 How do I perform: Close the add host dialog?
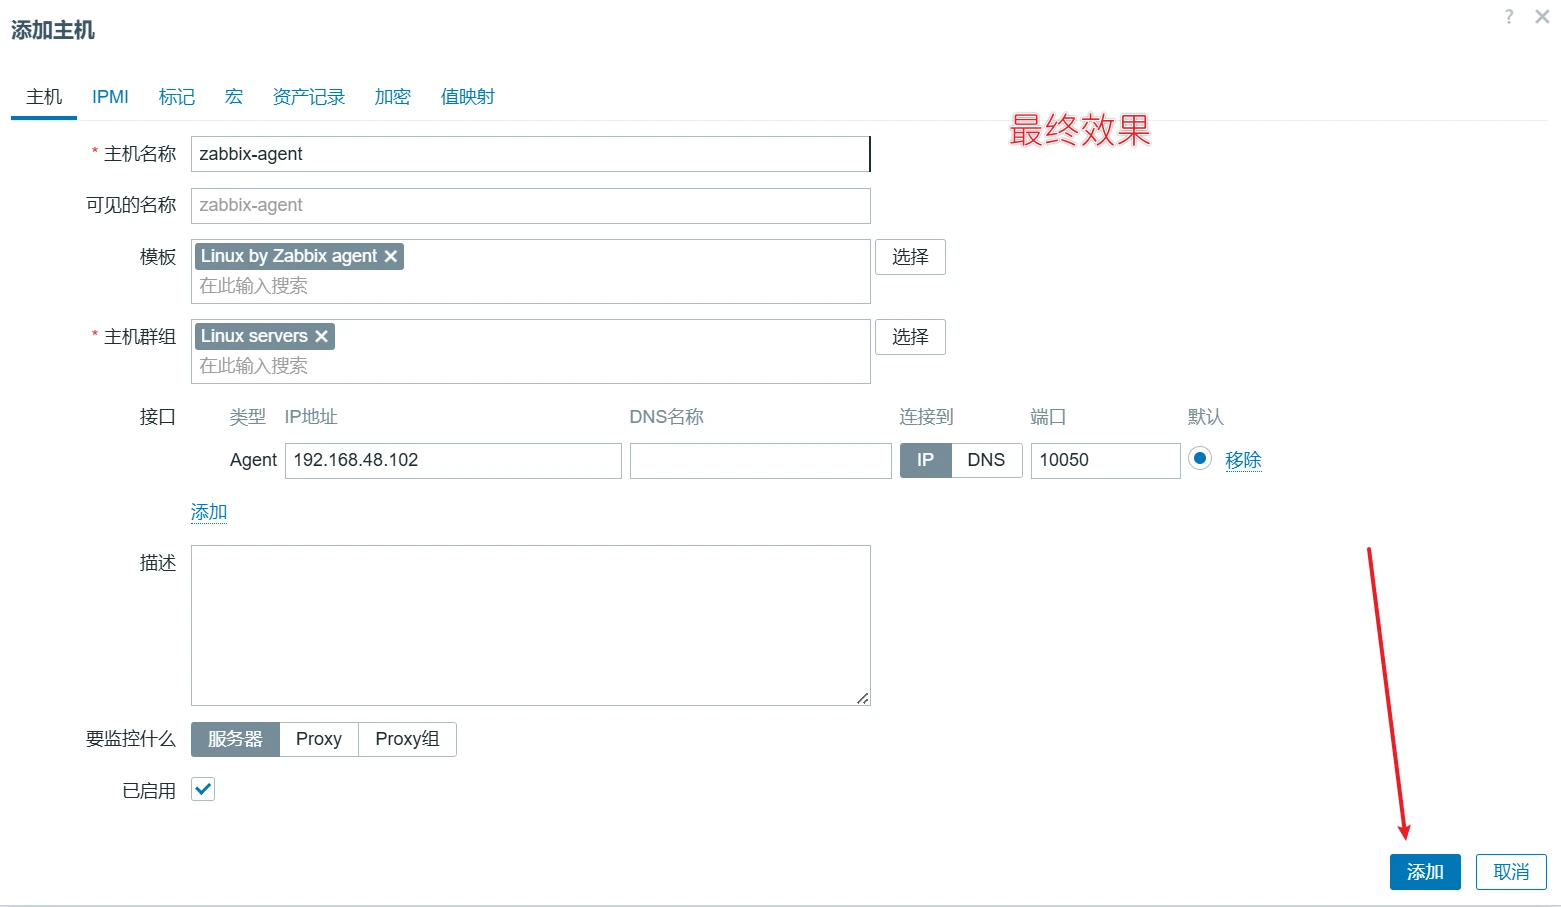pos(1542,17)
